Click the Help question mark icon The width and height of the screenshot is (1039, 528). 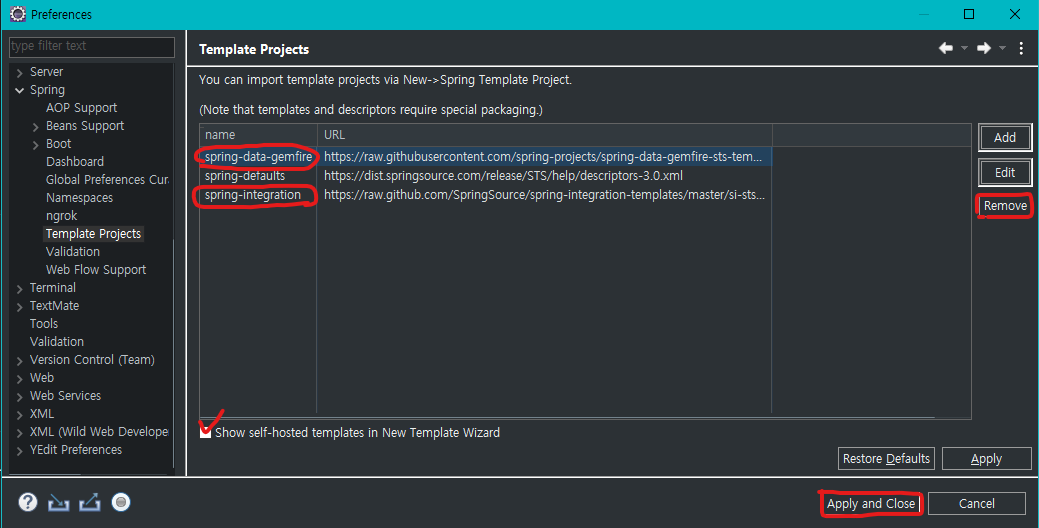[28, 502]
